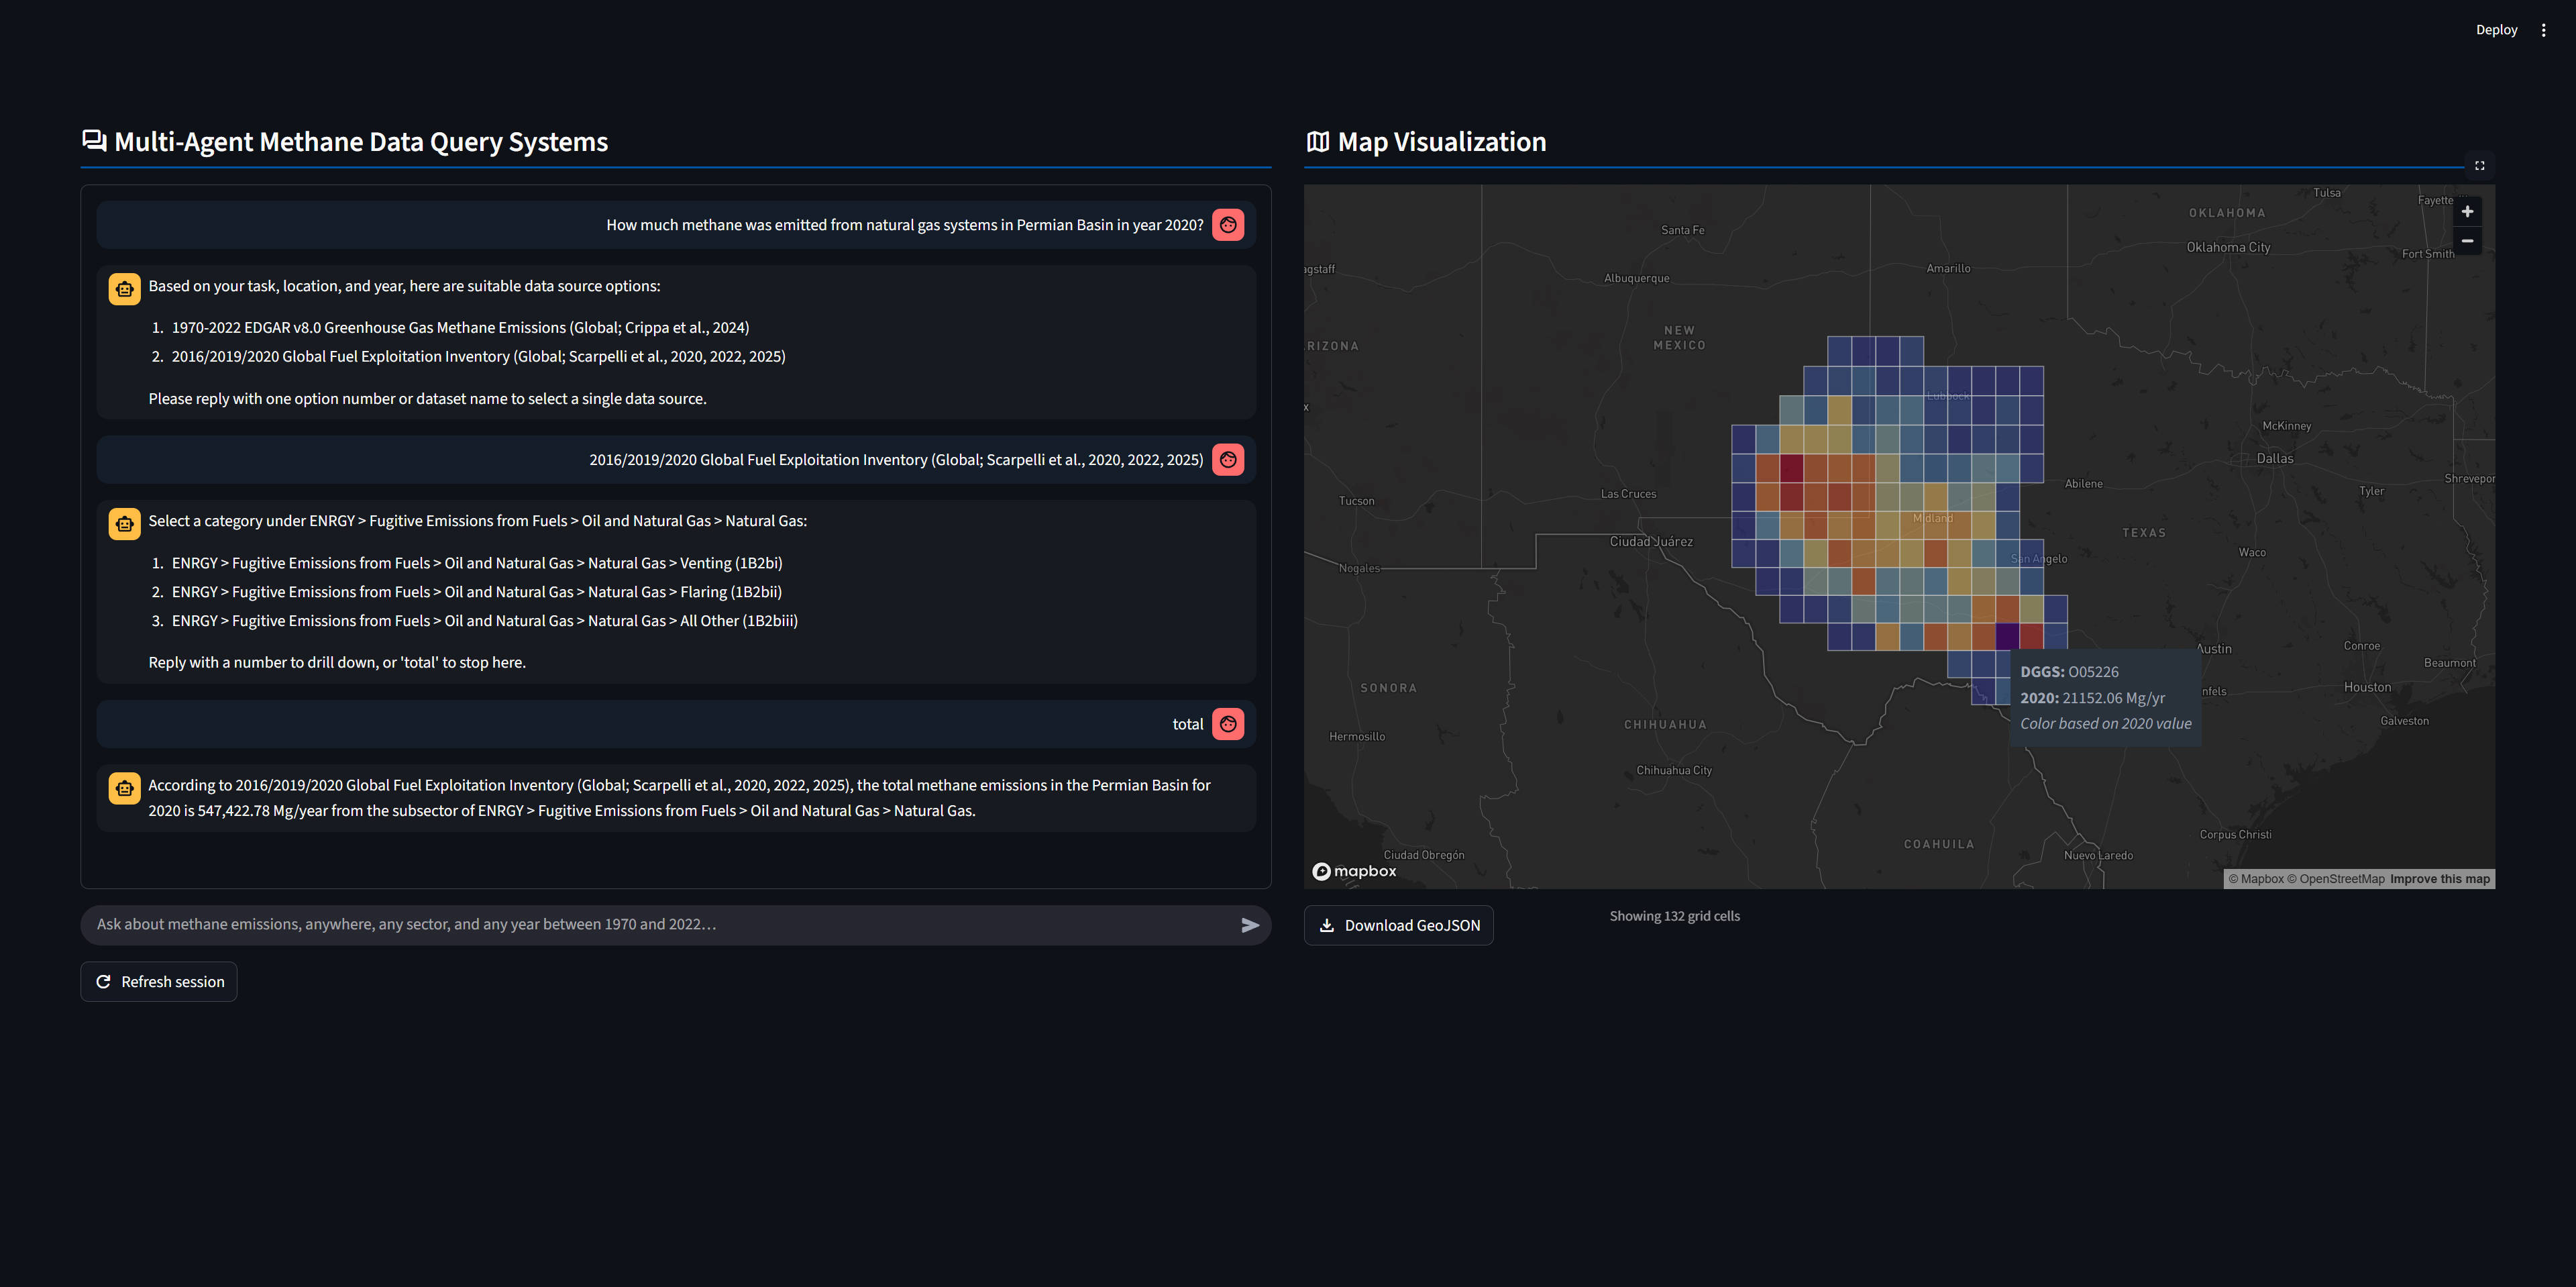Open the map fullscreen view
2576x1287 pixels.
[2479, 166]
